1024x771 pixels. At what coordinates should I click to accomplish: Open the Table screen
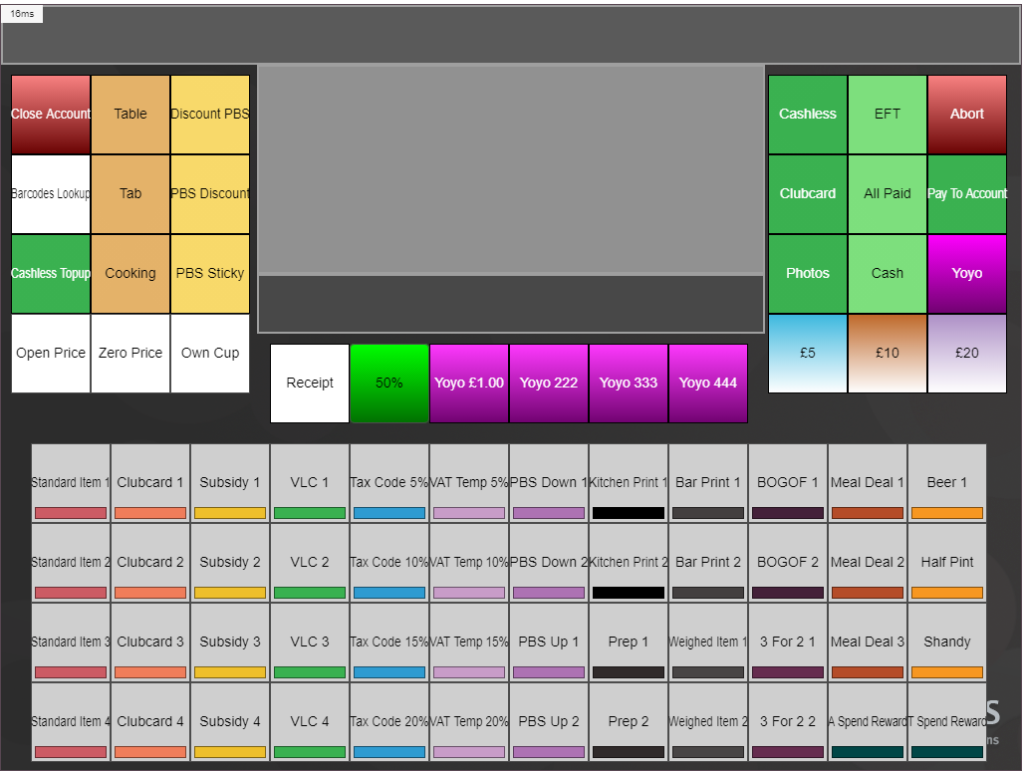[x=130, y=113]
